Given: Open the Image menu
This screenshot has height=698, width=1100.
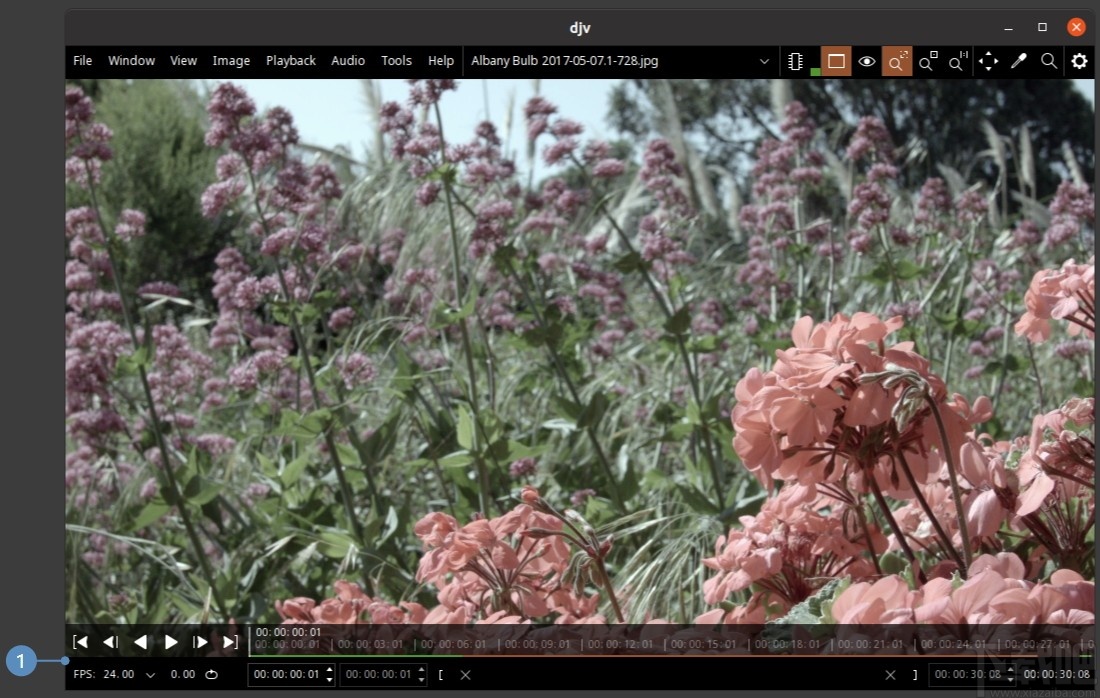Looking at the screenshot, I should coord(231,61).
